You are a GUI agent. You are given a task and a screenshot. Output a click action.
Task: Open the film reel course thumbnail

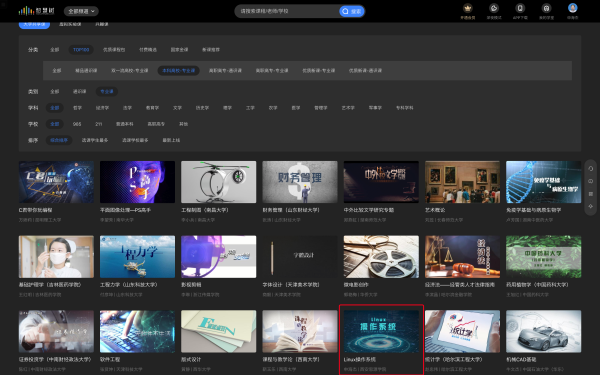[x=381, y=256]
